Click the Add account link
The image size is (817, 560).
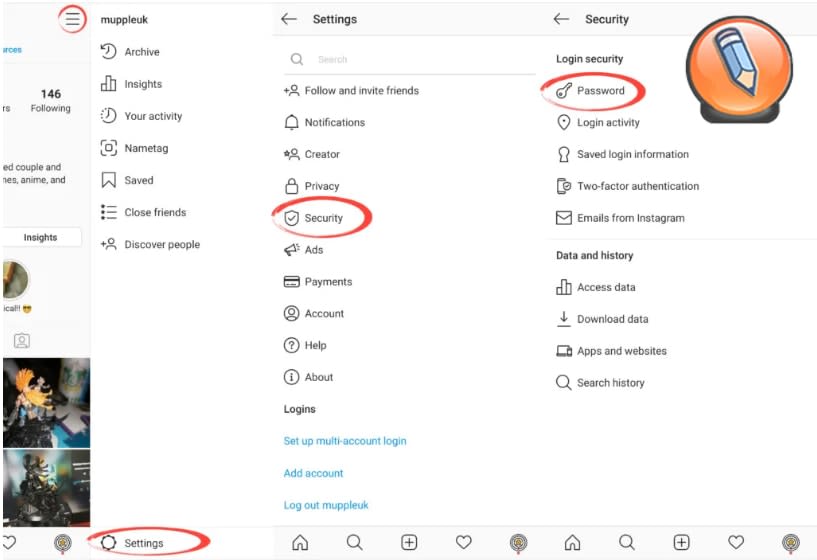tap(313, 473)
